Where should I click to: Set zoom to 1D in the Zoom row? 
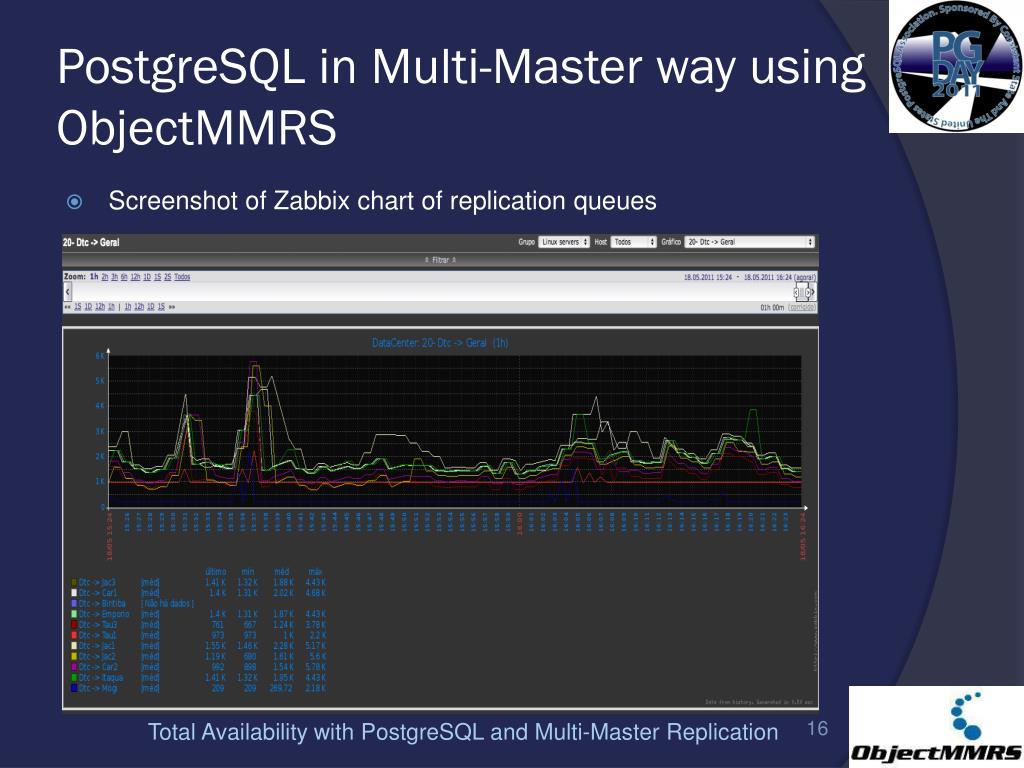(147, 277)
